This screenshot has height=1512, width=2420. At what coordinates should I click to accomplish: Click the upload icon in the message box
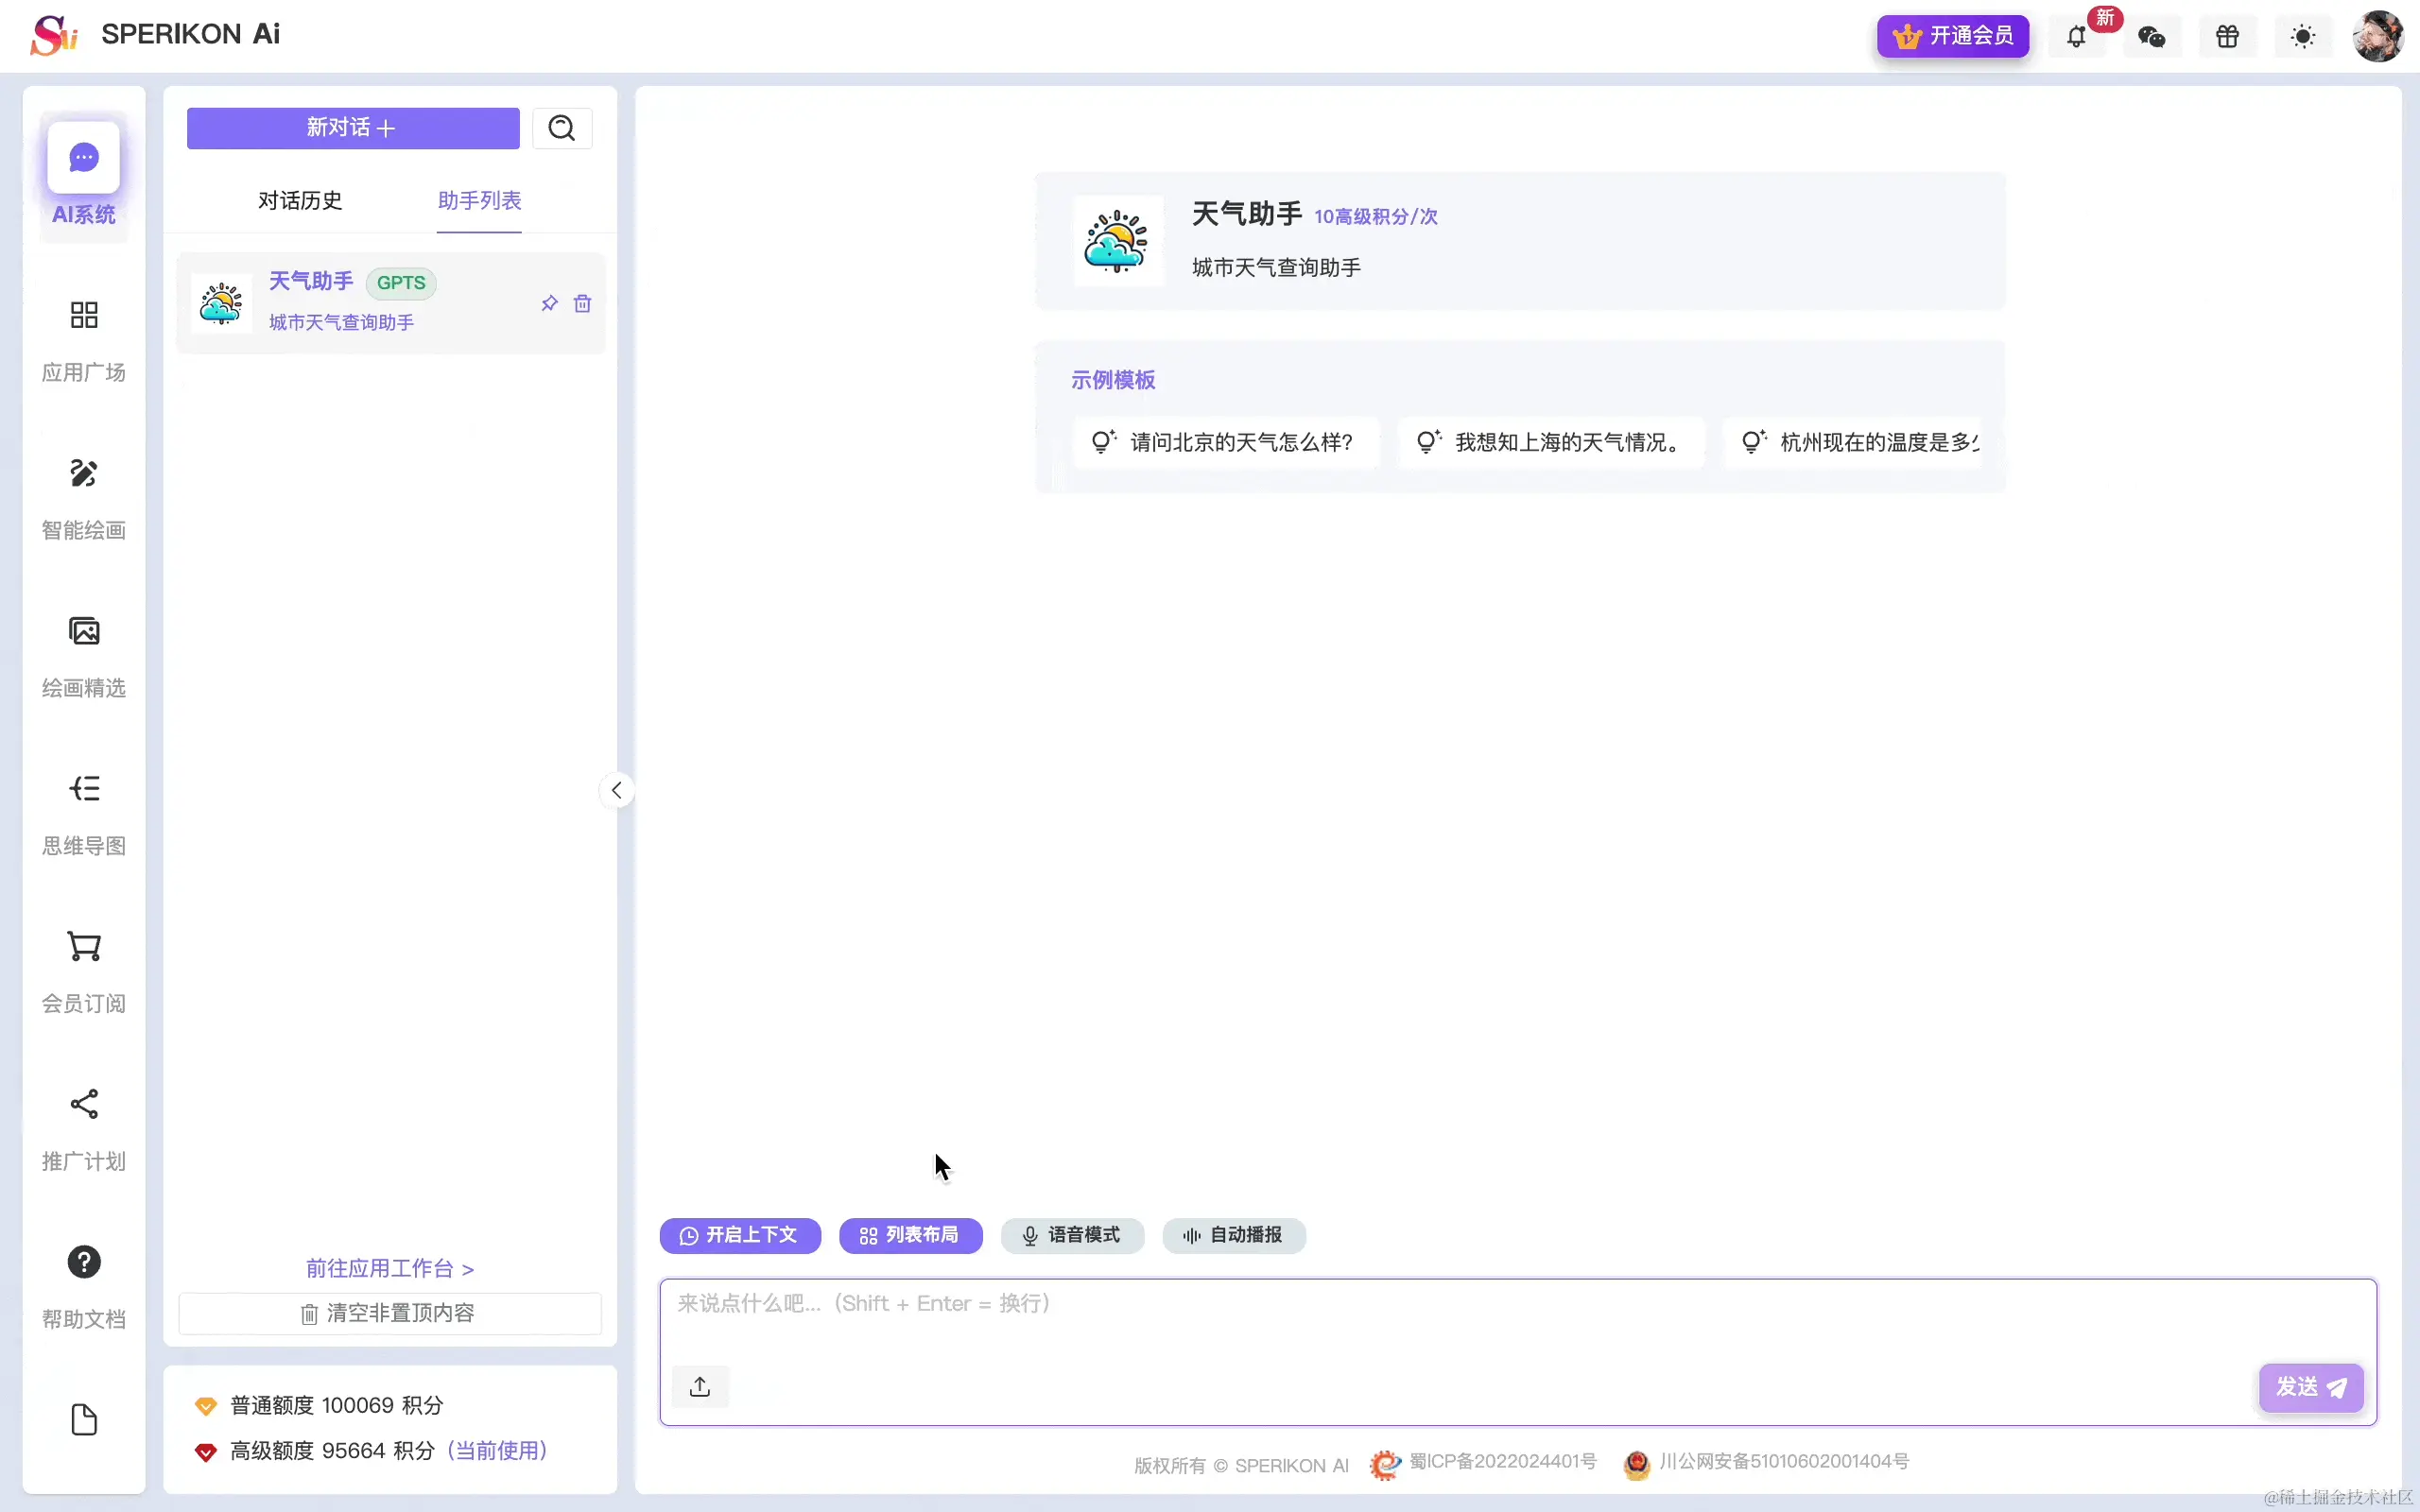point(700,1386)
